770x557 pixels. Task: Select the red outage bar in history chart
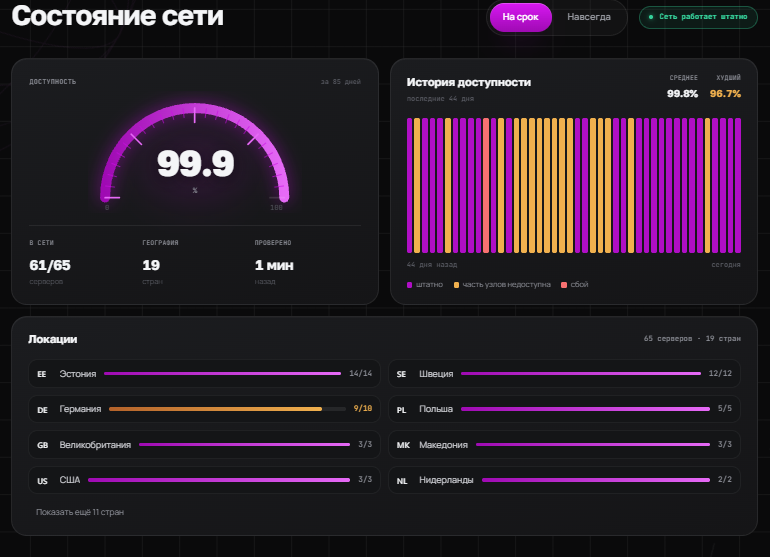[486, 185]
